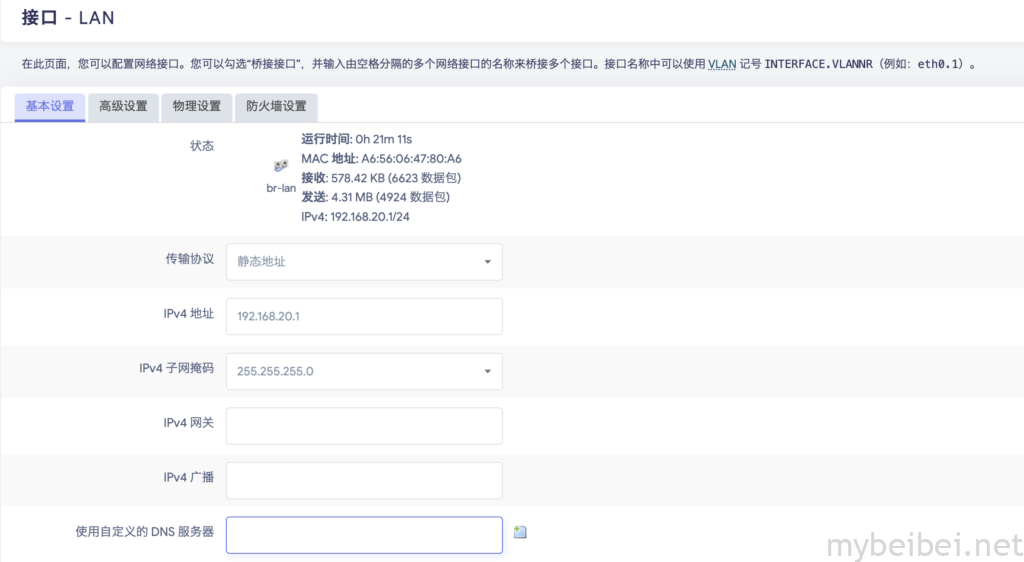
Task: Go to the 防火墙设置 tab
Action: (x=276, y=106)
